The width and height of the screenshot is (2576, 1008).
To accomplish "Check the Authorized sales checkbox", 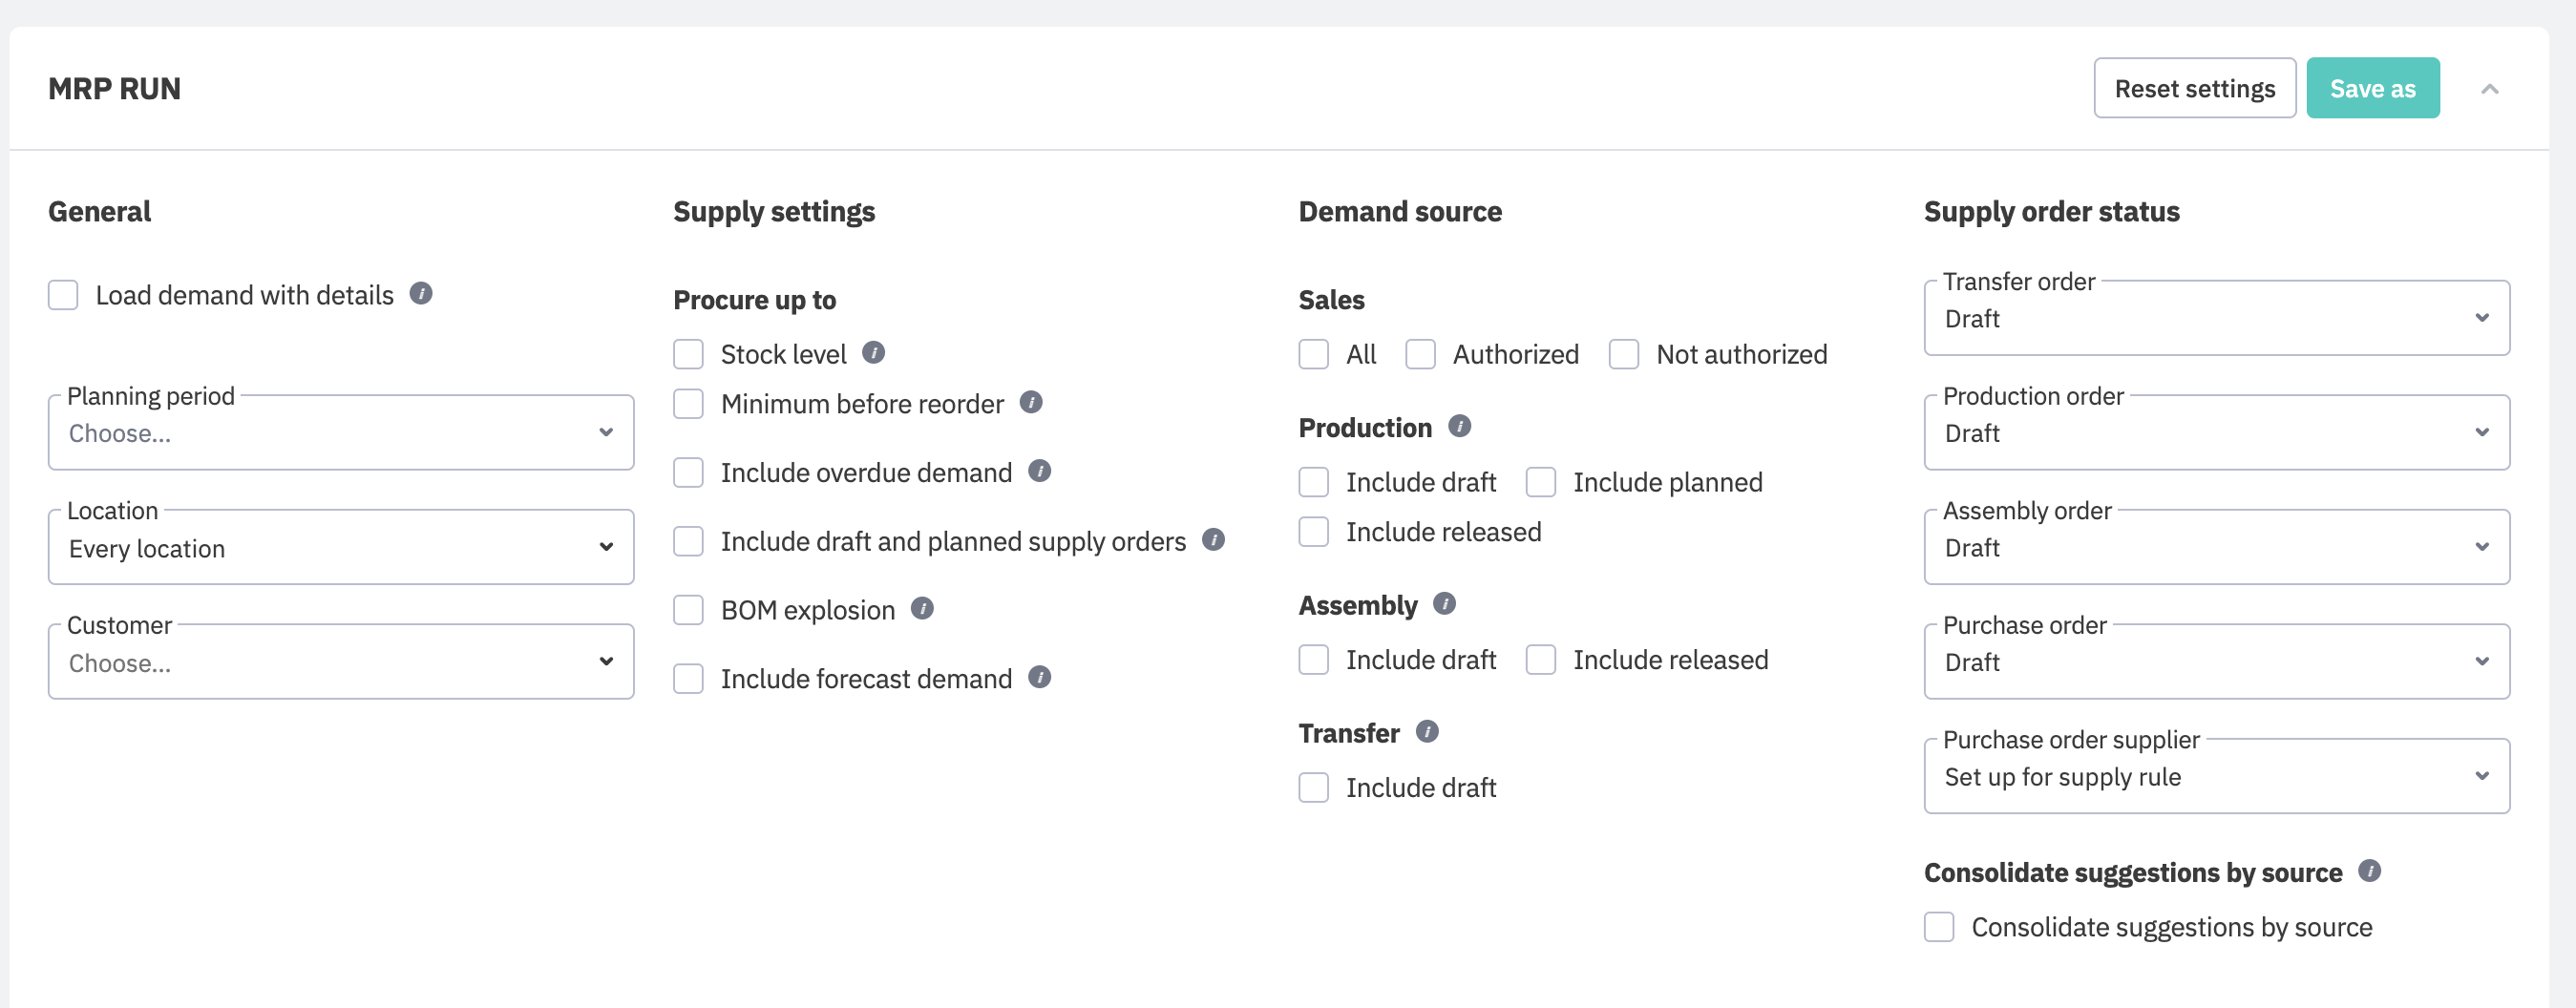I will (1420, 355).
